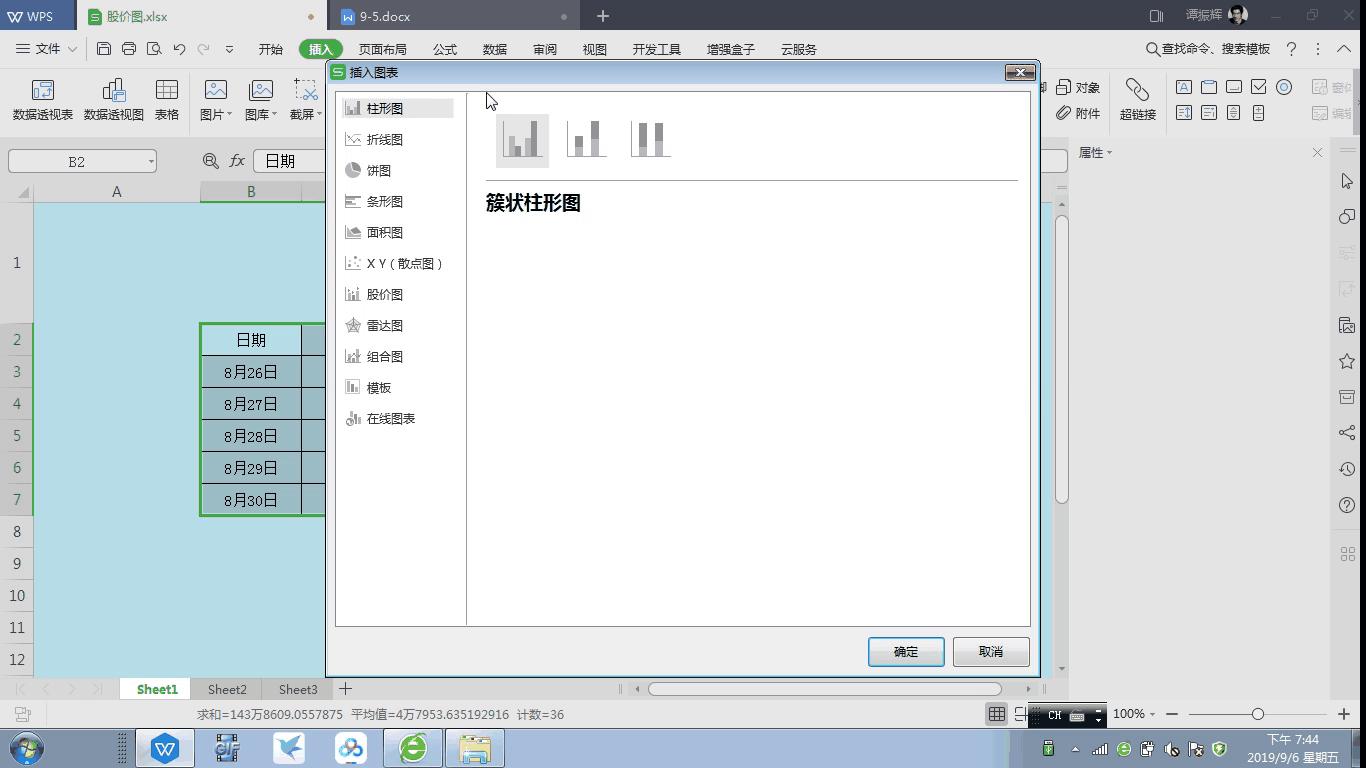The width and height of the screenshot is (1366, 768).
Task: Insert a 数据透视图
Action: click(x=114, y=100)
